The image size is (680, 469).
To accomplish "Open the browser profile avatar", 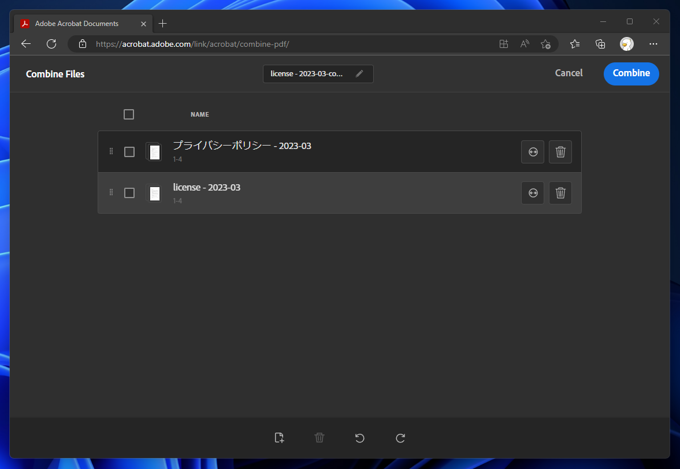I will (x=627, y=44).
